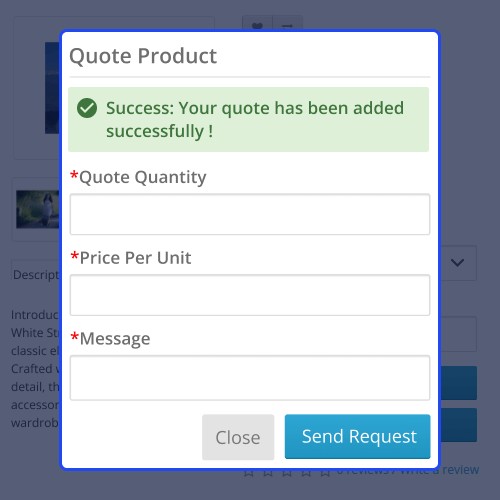This screenshot has height=500, width=500.
Task: Focus the Price Per Unit field
Action: 250,295
